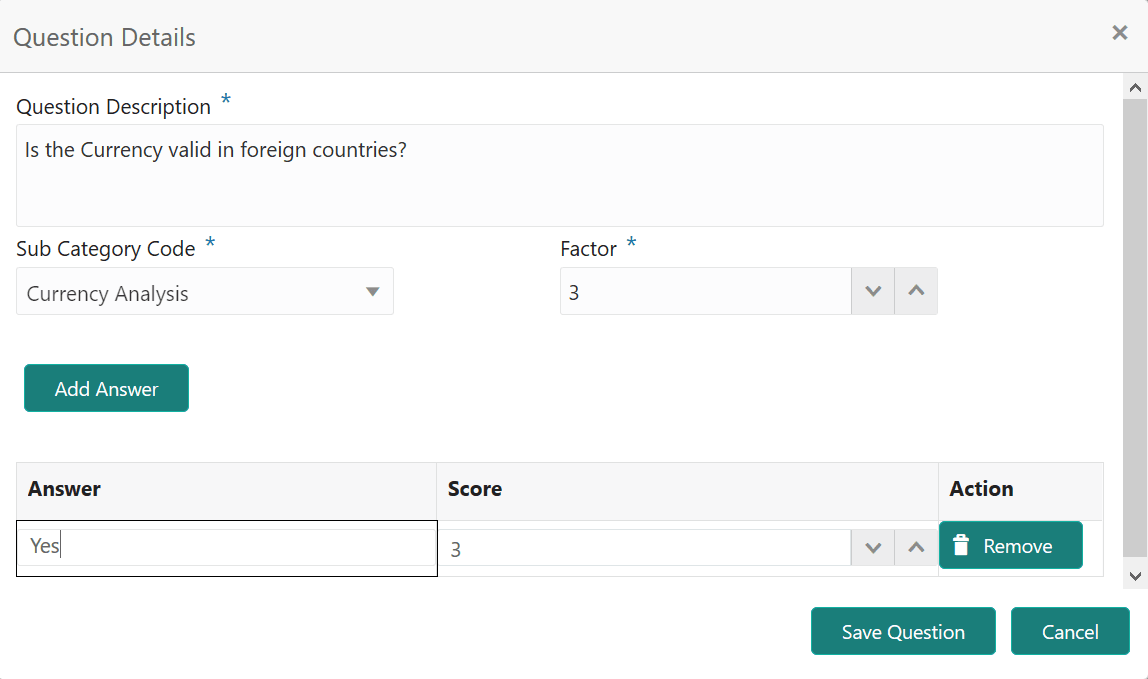
Task: Click the Score column header
Action: click(x=687, y=489)
